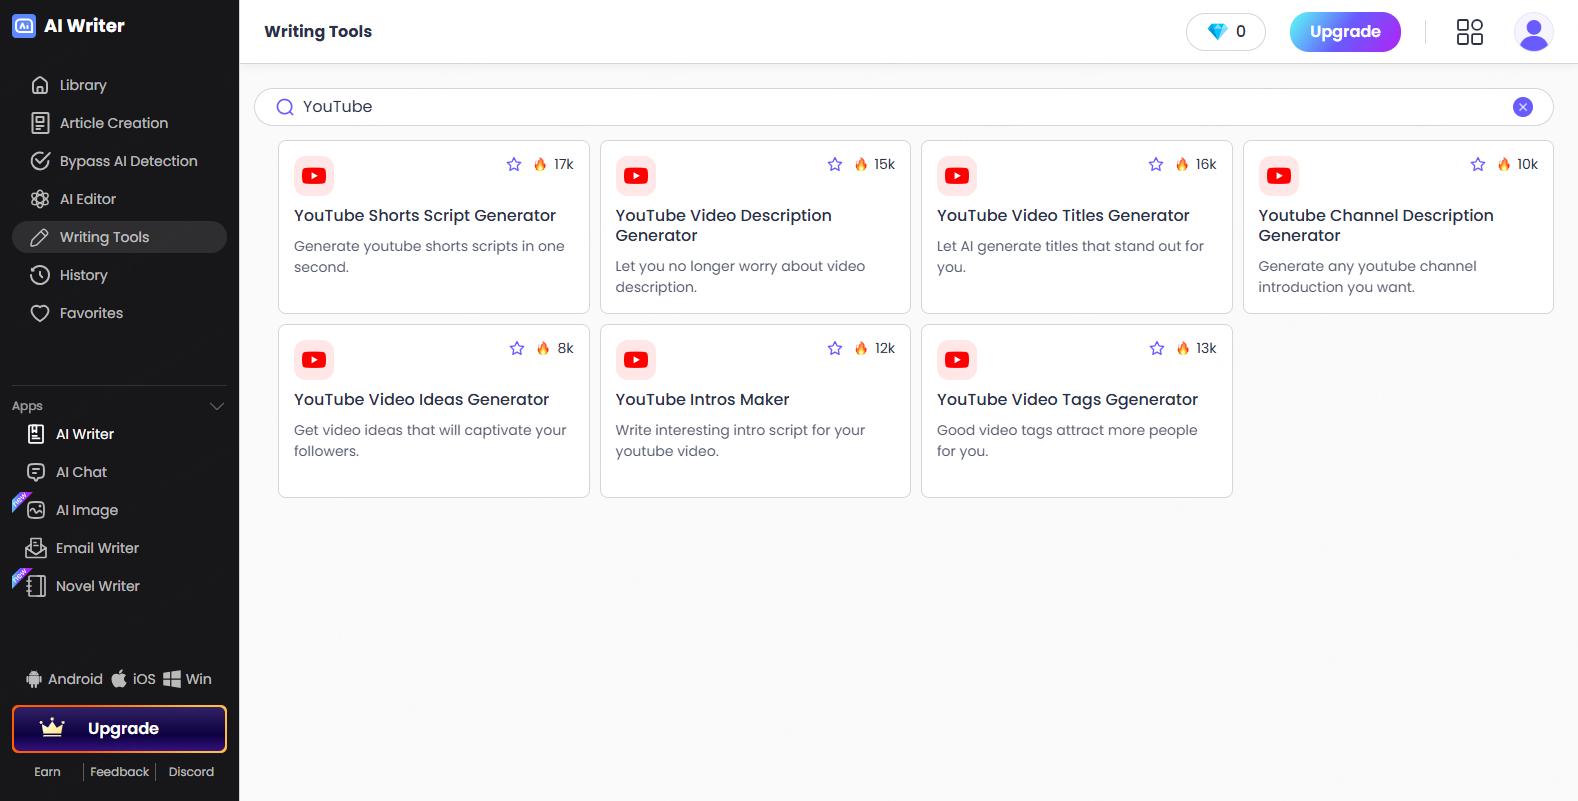Open the Earn link
Screen dimensions: 1578x801
pyautogui.click(x=47, y=772)
